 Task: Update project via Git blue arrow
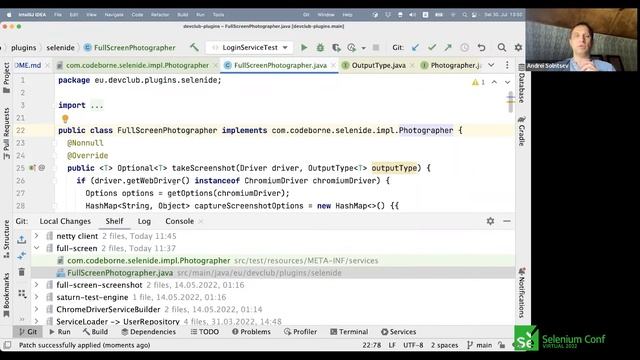point(416,47)
